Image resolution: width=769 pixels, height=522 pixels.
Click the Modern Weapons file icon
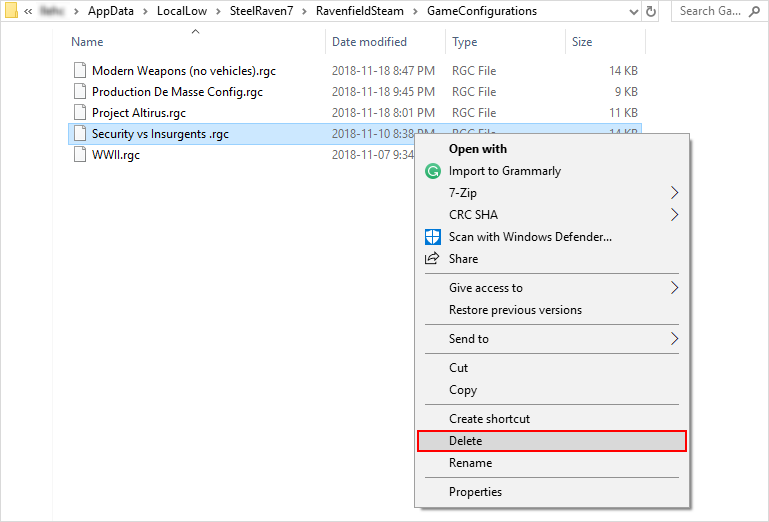(x=80, y=71)
